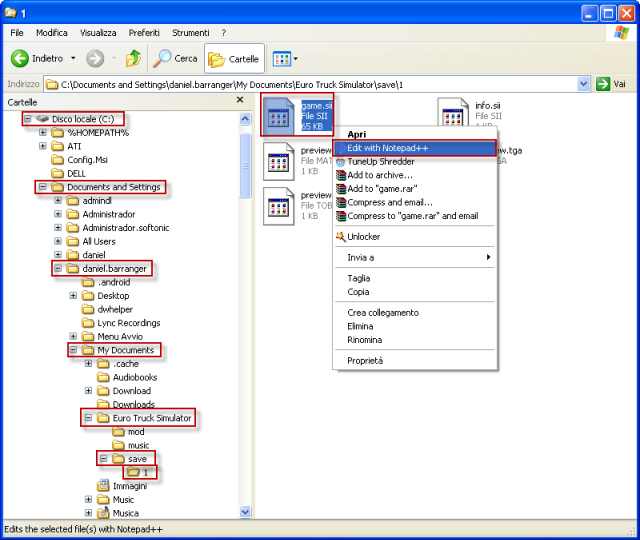Click the green Forward arrow icon

point(96,59)
